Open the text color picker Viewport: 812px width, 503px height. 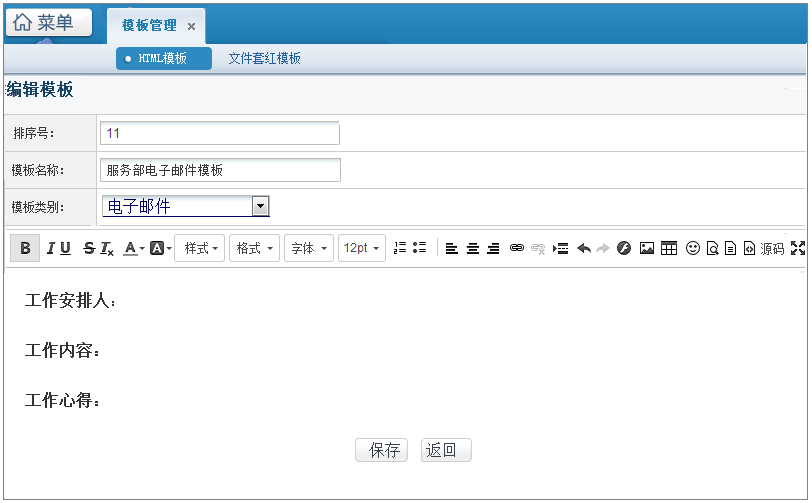(133, 249)
